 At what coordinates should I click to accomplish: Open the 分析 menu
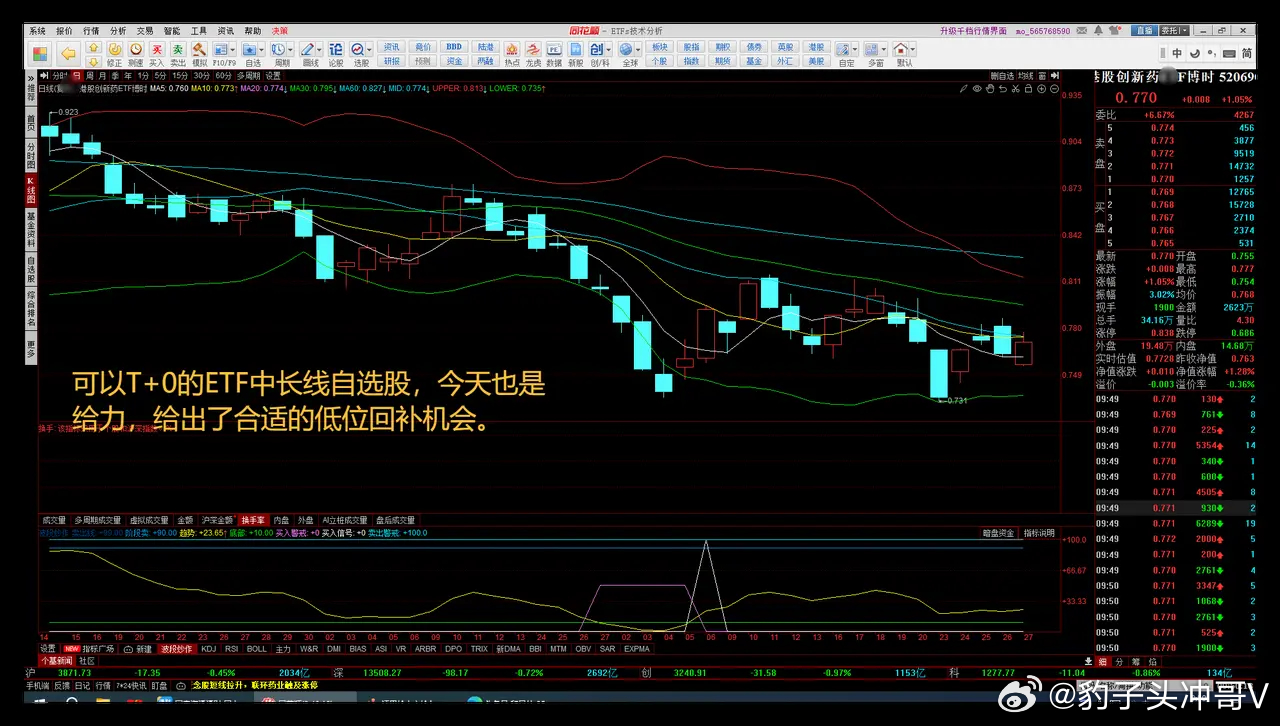[118, 31]
